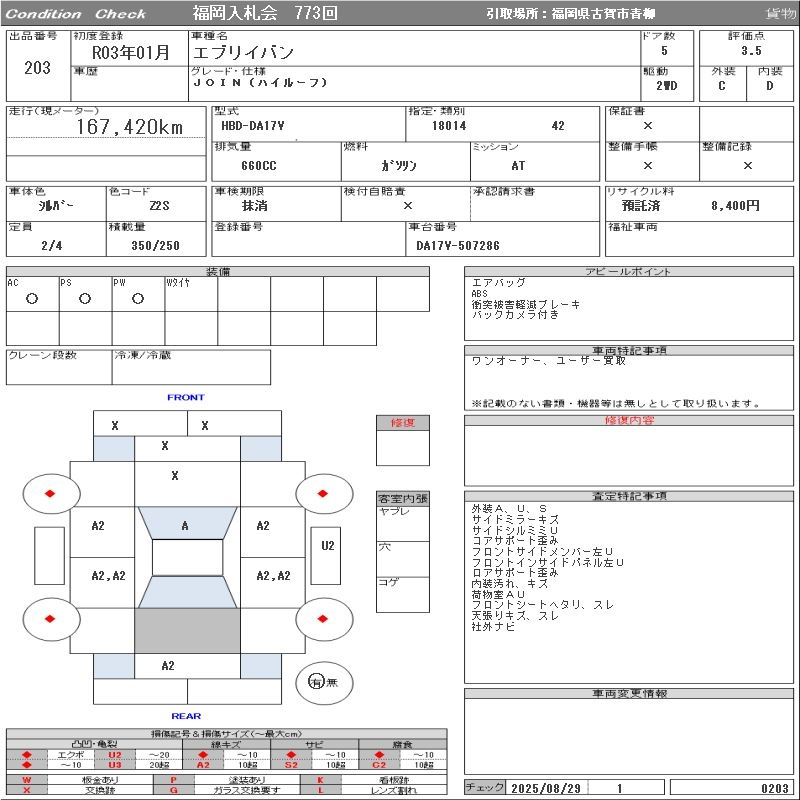
Task: Click the 荷物室AU inspection note
Action: point(498,594)
